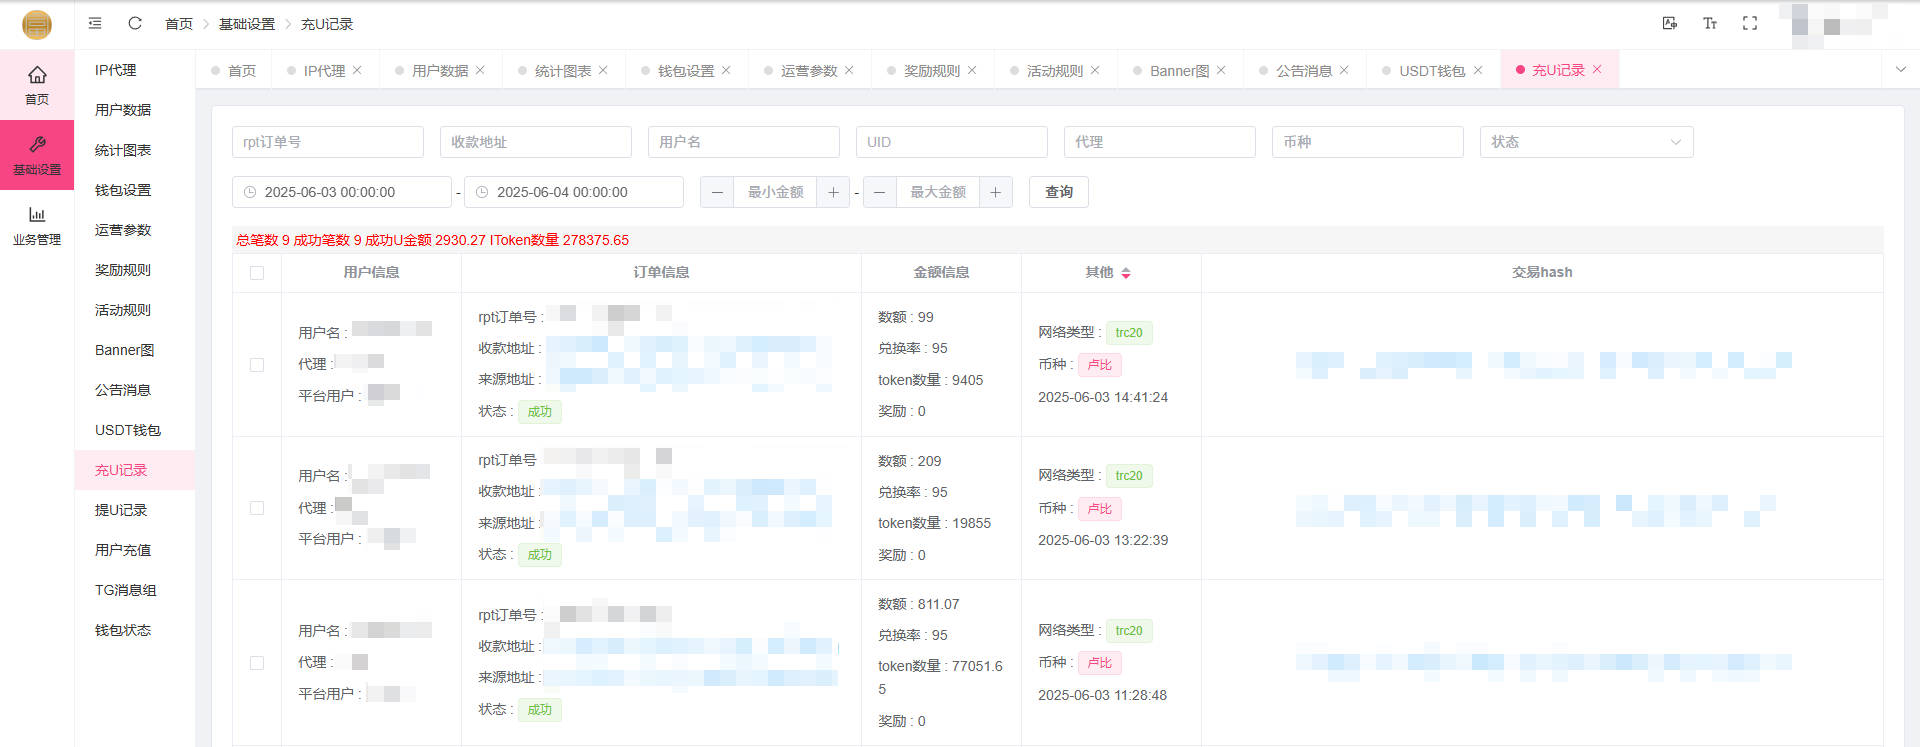Increase the 最小金额 value with plus
The image size is (1920, 747).
click(x=833, y=192)
